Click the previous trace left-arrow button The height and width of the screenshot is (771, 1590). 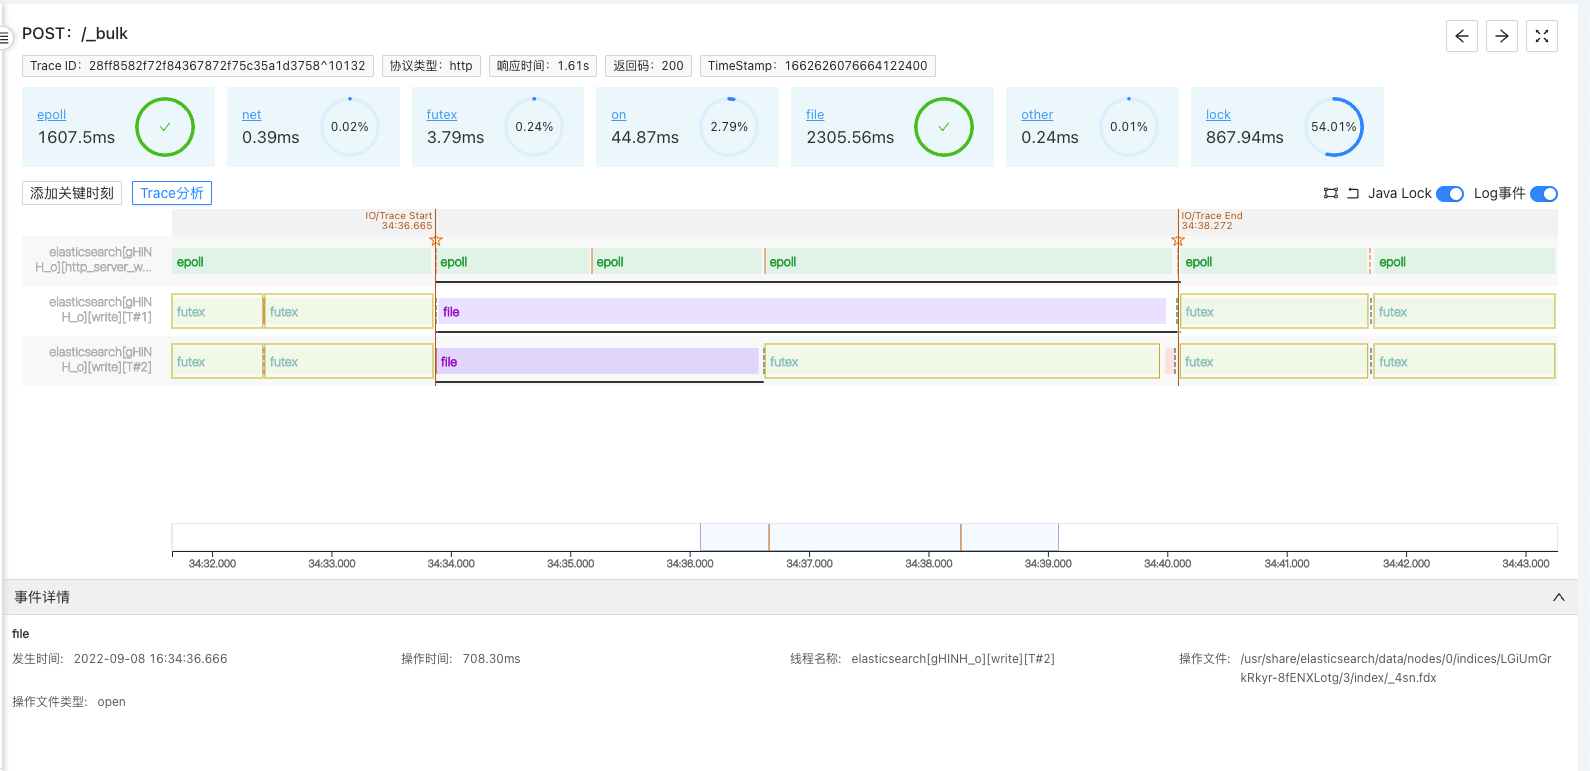click(x=1461, y=36)
